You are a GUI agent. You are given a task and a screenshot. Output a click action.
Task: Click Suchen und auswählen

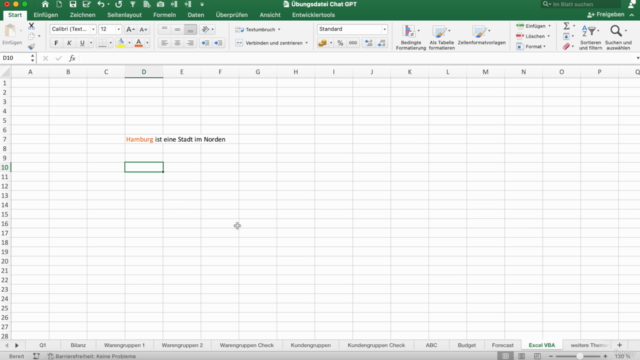click(618, 37)
